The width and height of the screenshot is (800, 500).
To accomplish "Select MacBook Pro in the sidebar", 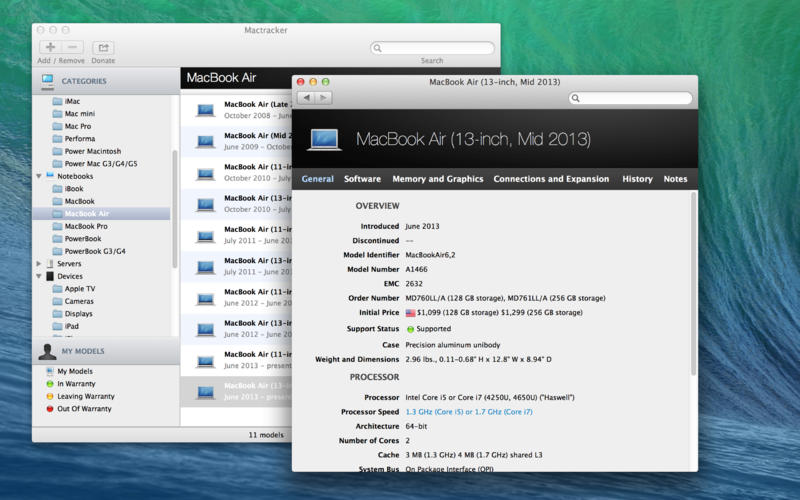I will pyautogui.click(x=86, y=226).
